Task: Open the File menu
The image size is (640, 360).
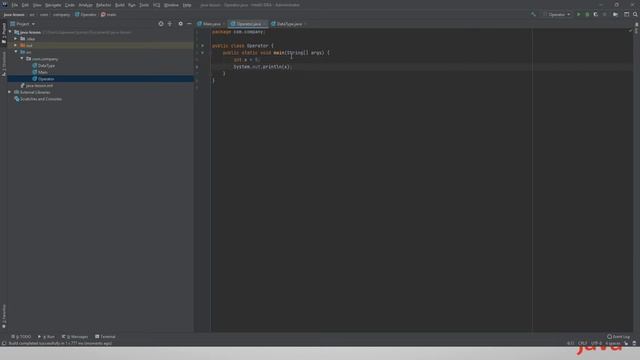Action: pyautogui.click(x=15, y=5)
